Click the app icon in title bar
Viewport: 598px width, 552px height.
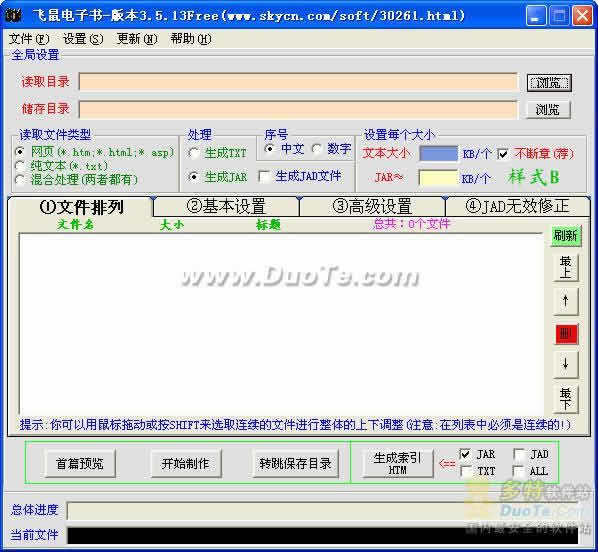(x=14, y=16)
